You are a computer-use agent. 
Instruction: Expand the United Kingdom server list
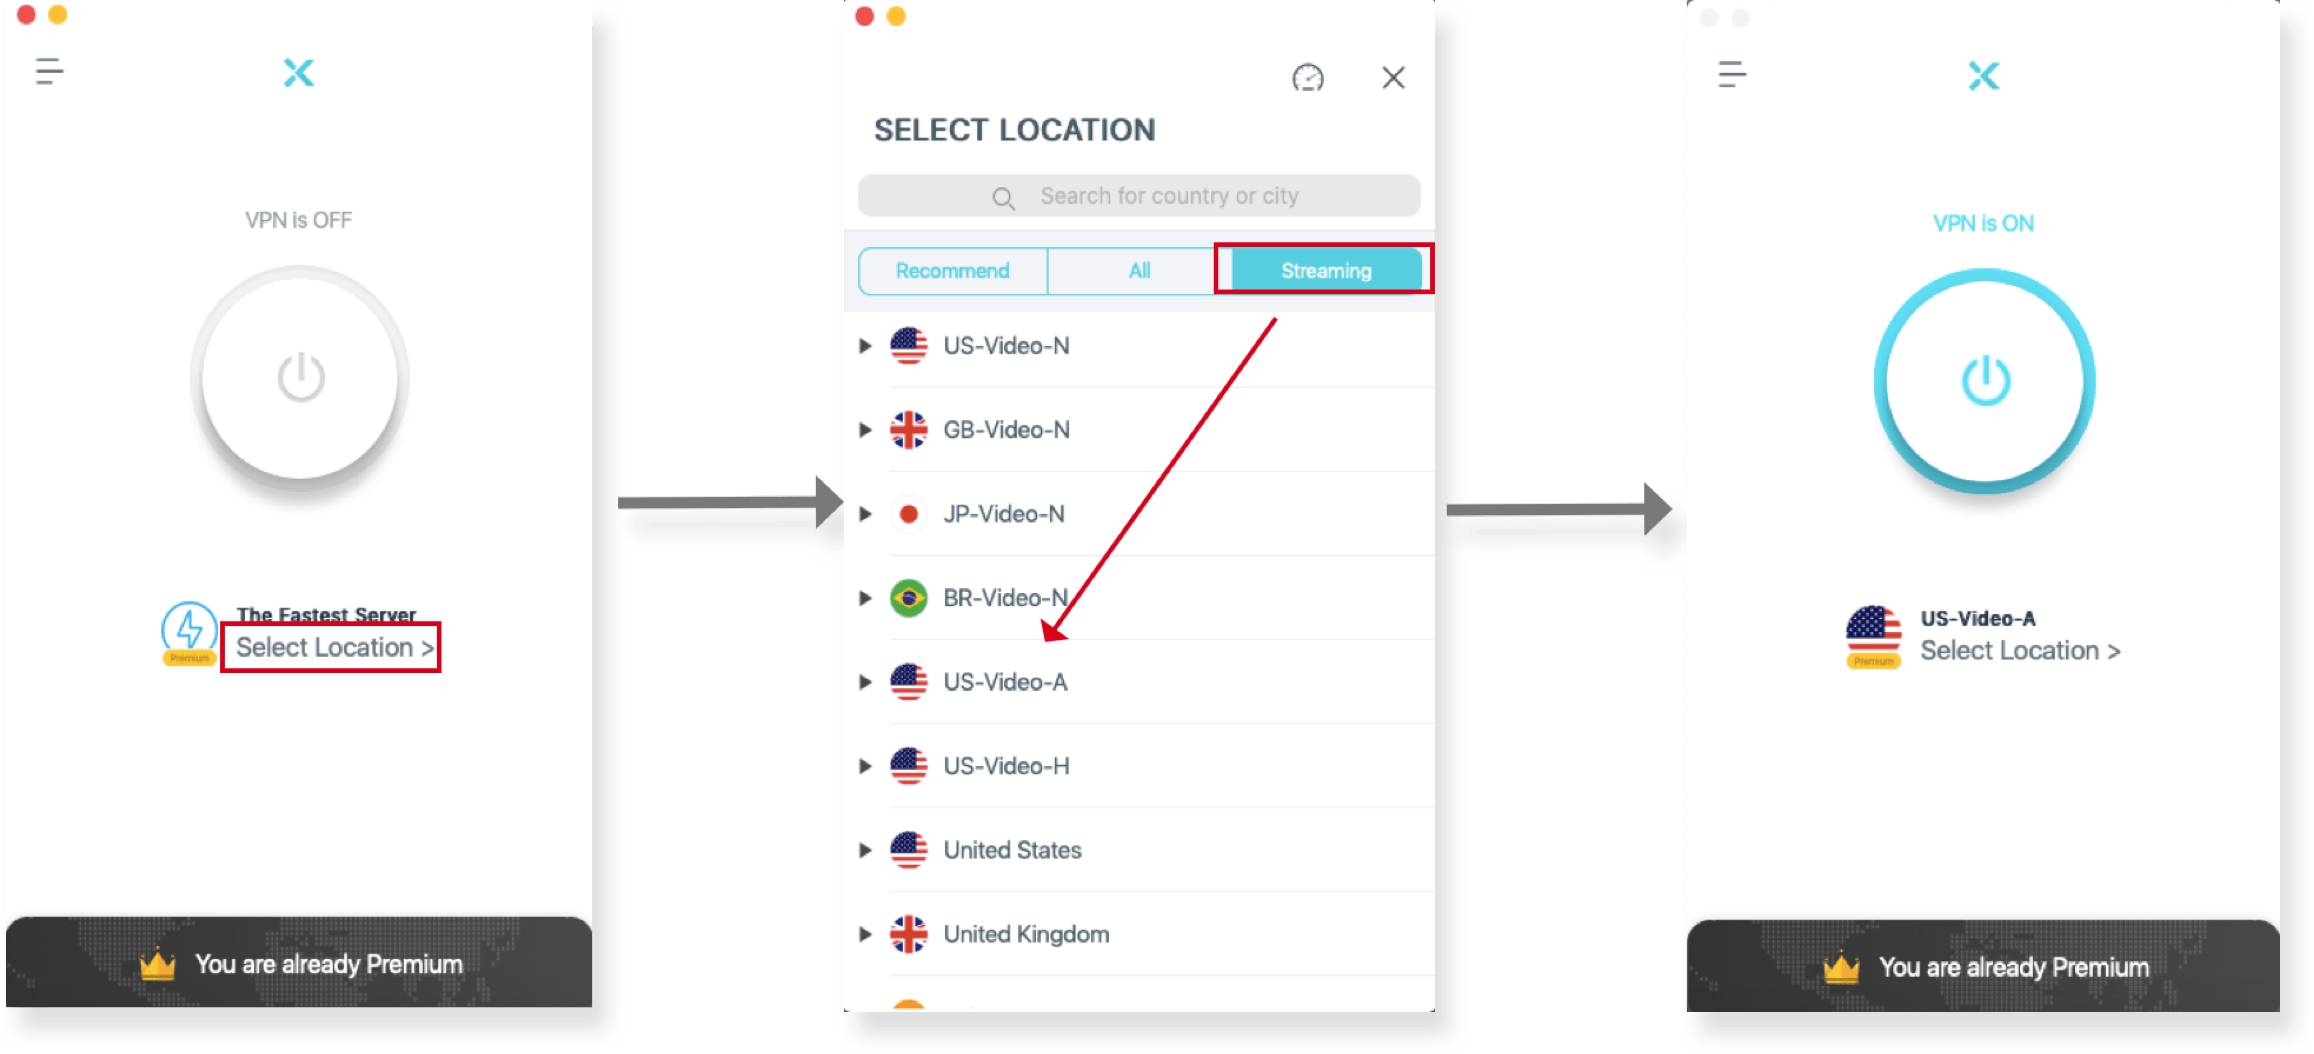[x=865, y=934]
